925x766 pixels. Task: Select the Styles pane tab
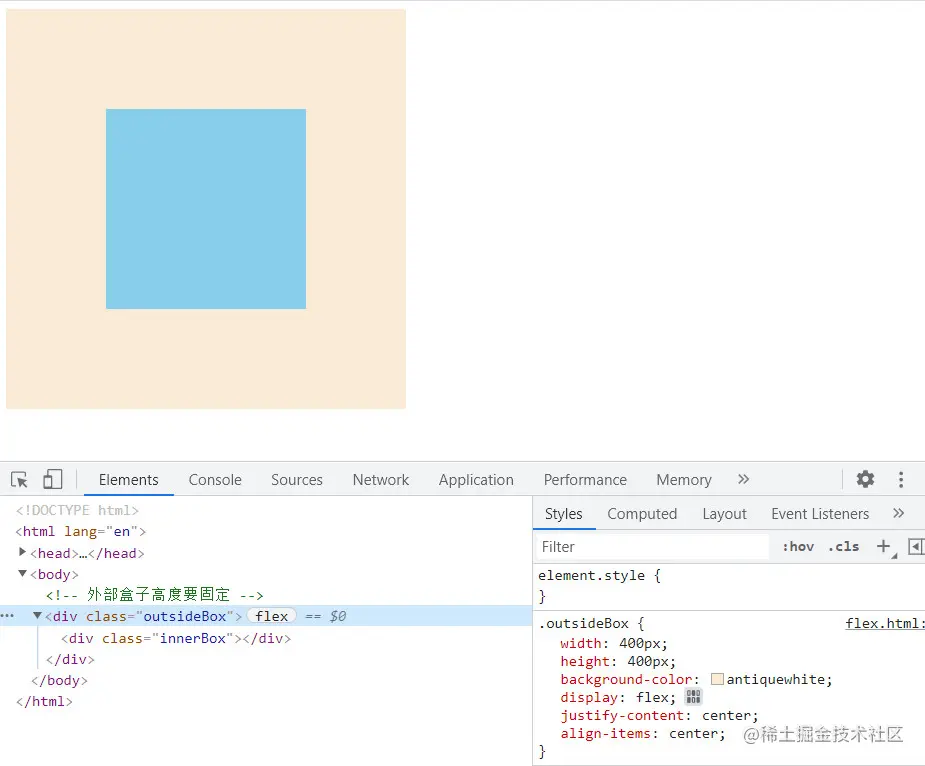click(563, 514)
